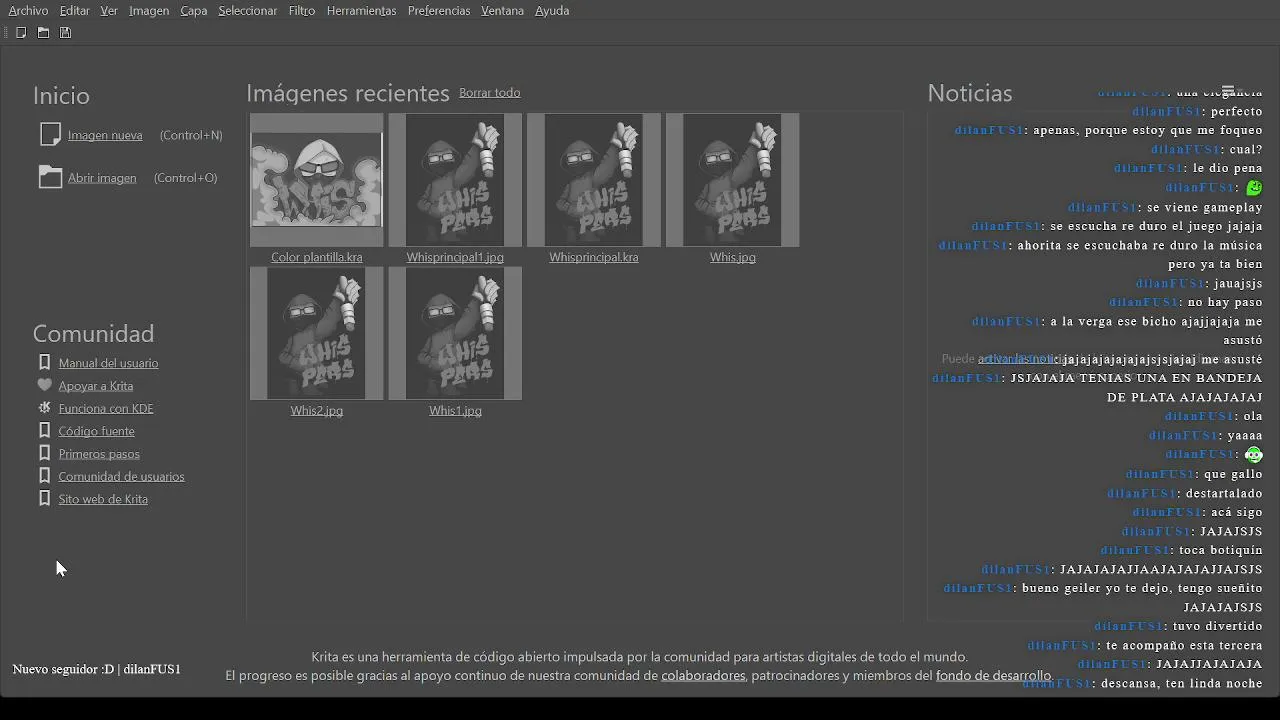Open the Primeros pasos link

99,454
